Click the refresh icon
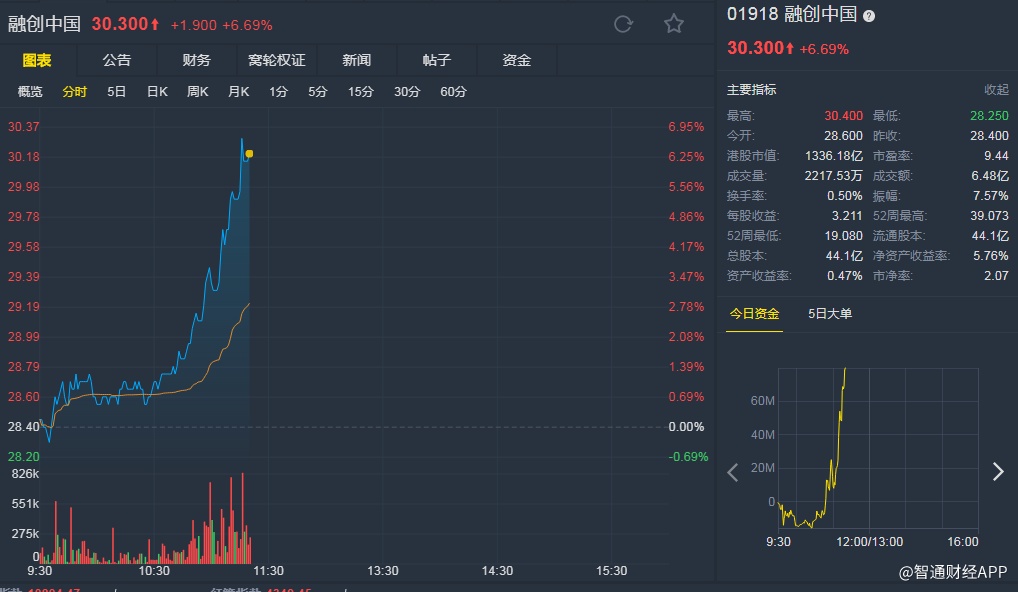Viewport: 1018px width, 592px height. (623, 24)
